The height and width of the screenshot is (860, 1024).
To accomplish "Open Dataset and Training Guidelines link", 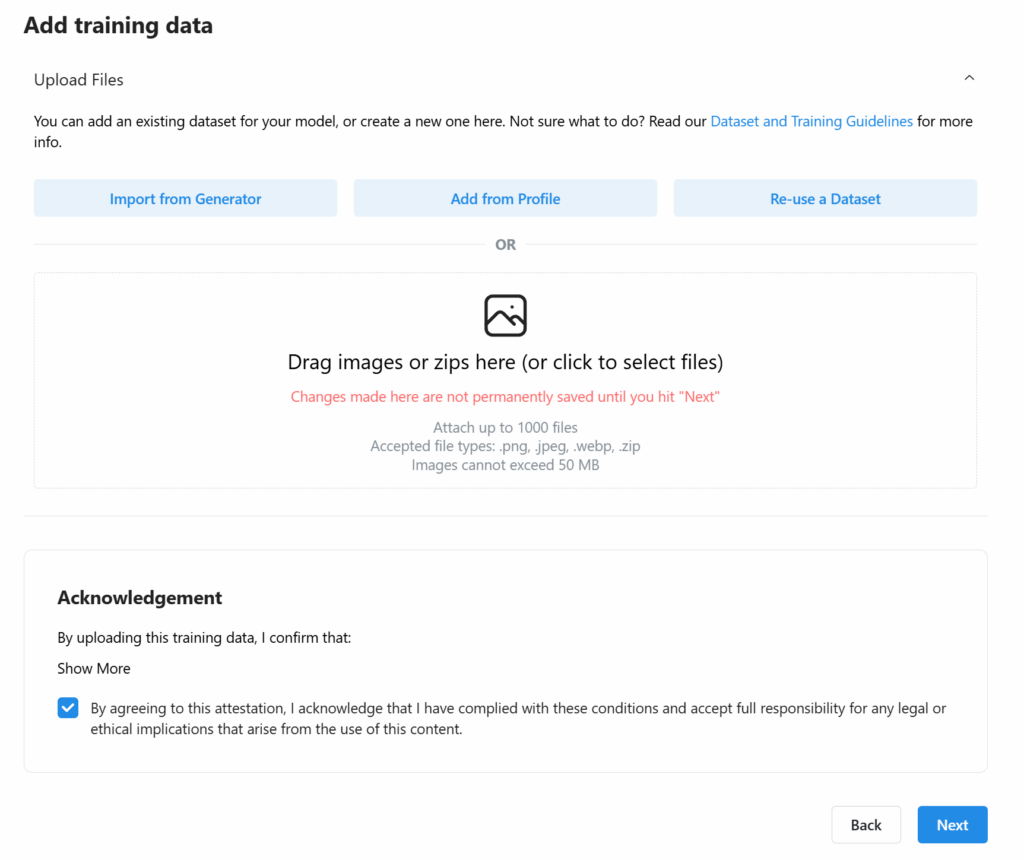I will point(811,121).
